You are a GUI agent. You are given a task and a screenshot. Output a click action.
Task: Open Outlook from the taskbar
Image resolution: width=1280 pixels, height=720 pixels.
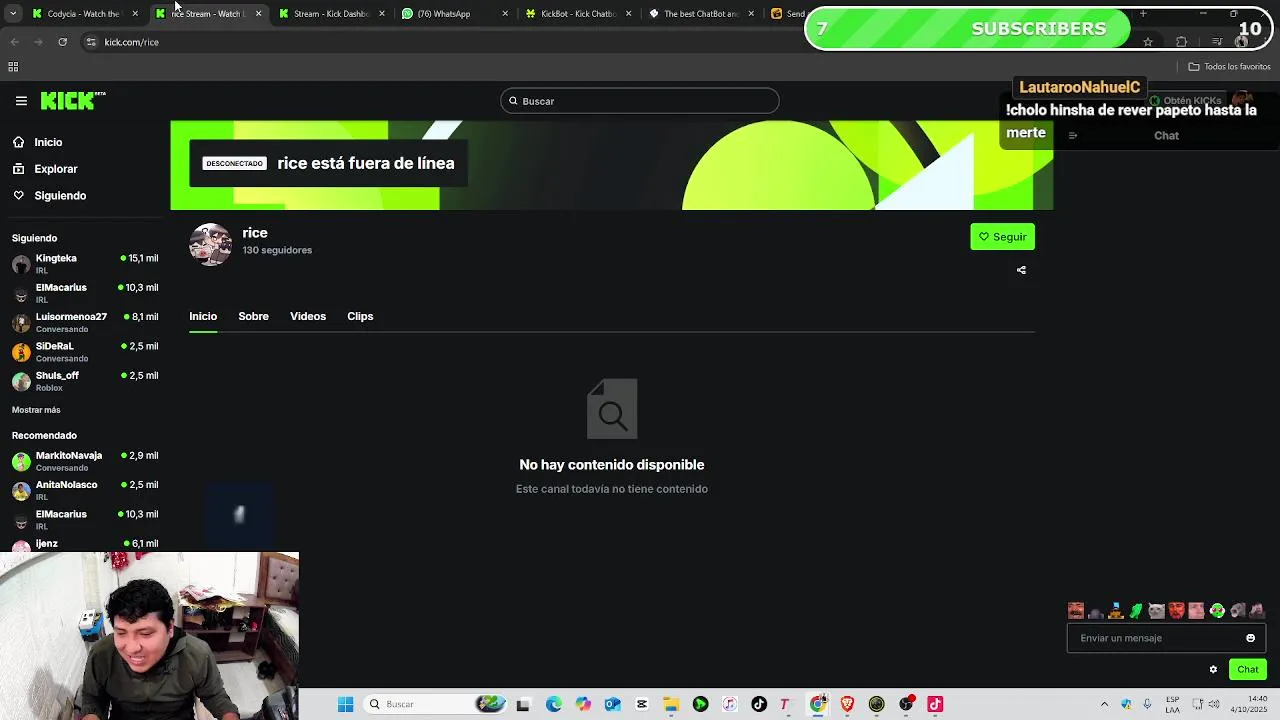pyautogui.click(x=612, y=704)
